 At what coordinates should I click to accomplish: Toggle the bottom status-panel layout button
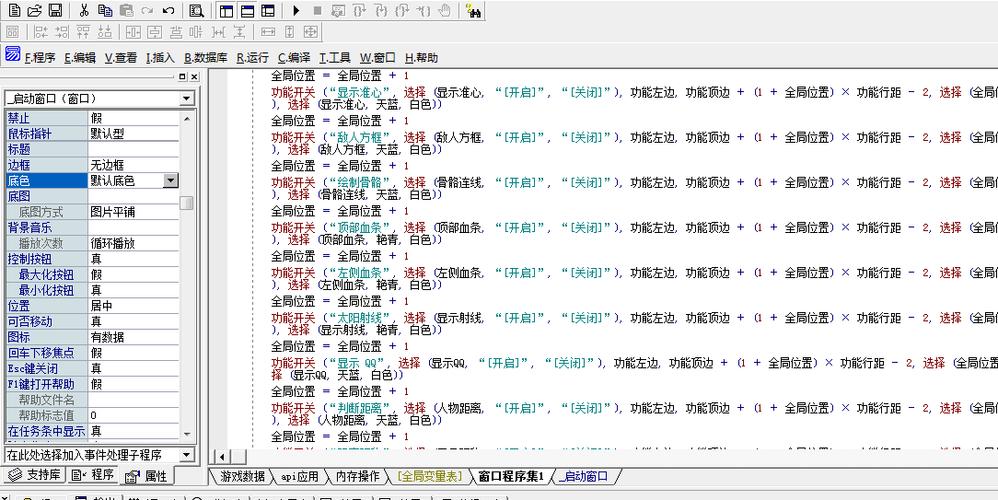click(246, 11)
